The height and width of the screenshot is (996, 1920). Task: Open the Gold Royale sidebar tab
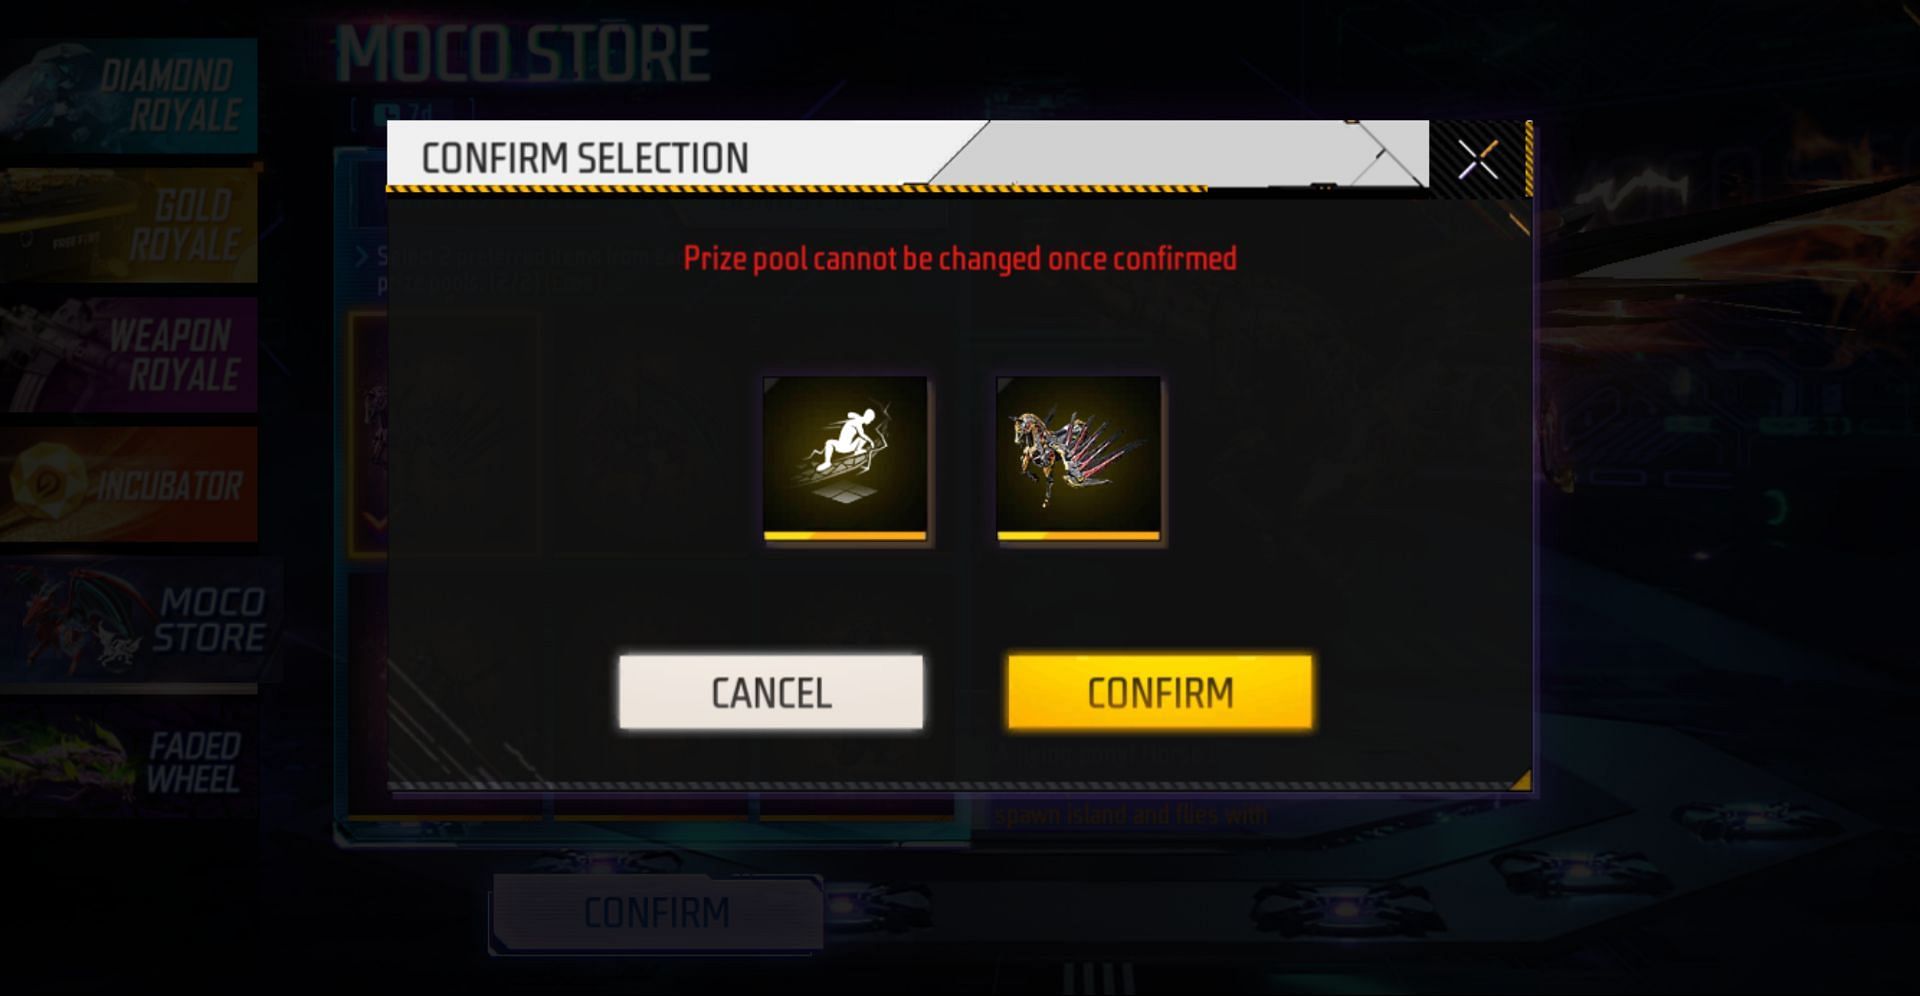coord(128,225)
